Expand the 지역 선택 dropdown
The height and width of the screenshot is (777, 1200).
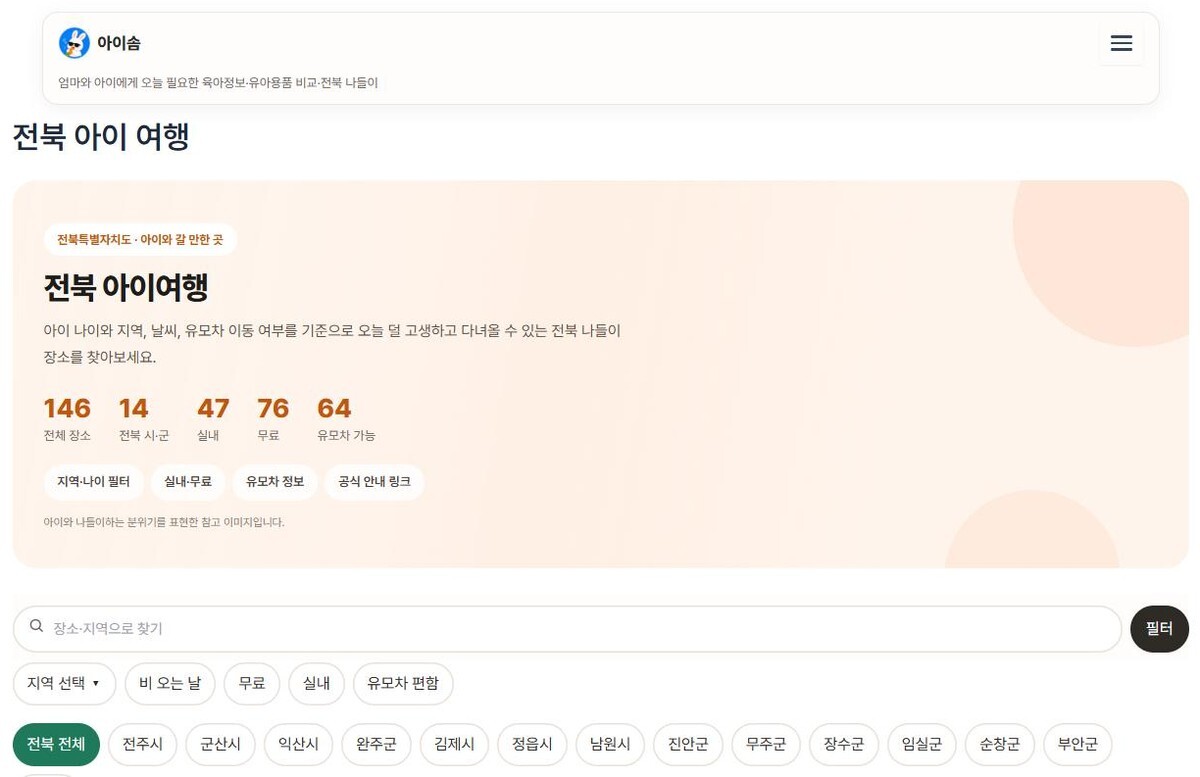click(64, 684)
